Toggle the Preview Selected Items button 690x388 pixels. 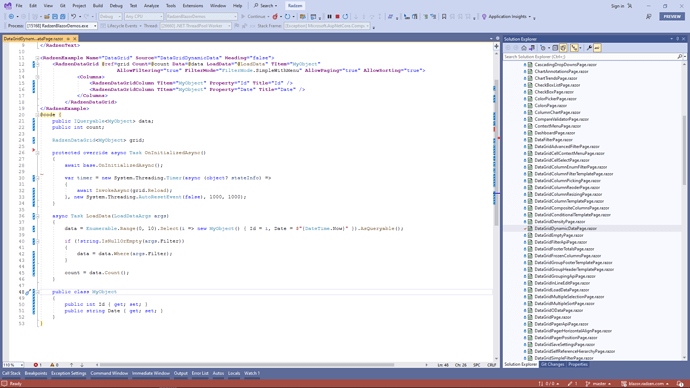point(597,48)
